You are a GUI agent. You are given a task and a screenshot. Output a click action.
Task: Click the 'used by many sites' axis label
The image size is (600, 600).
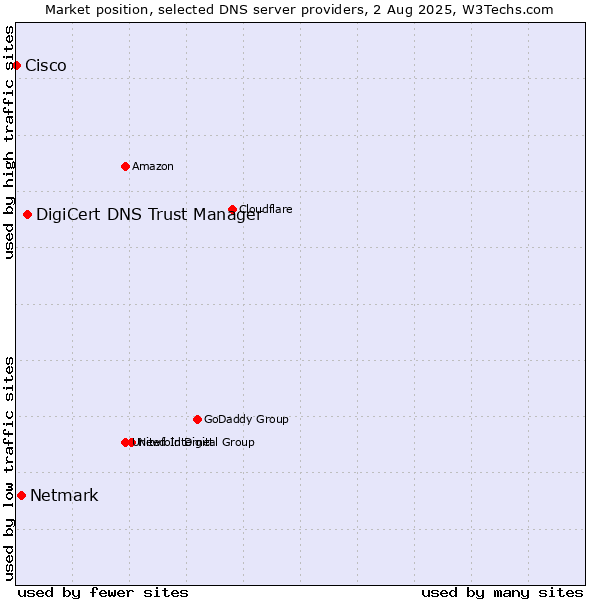point(502,593)
